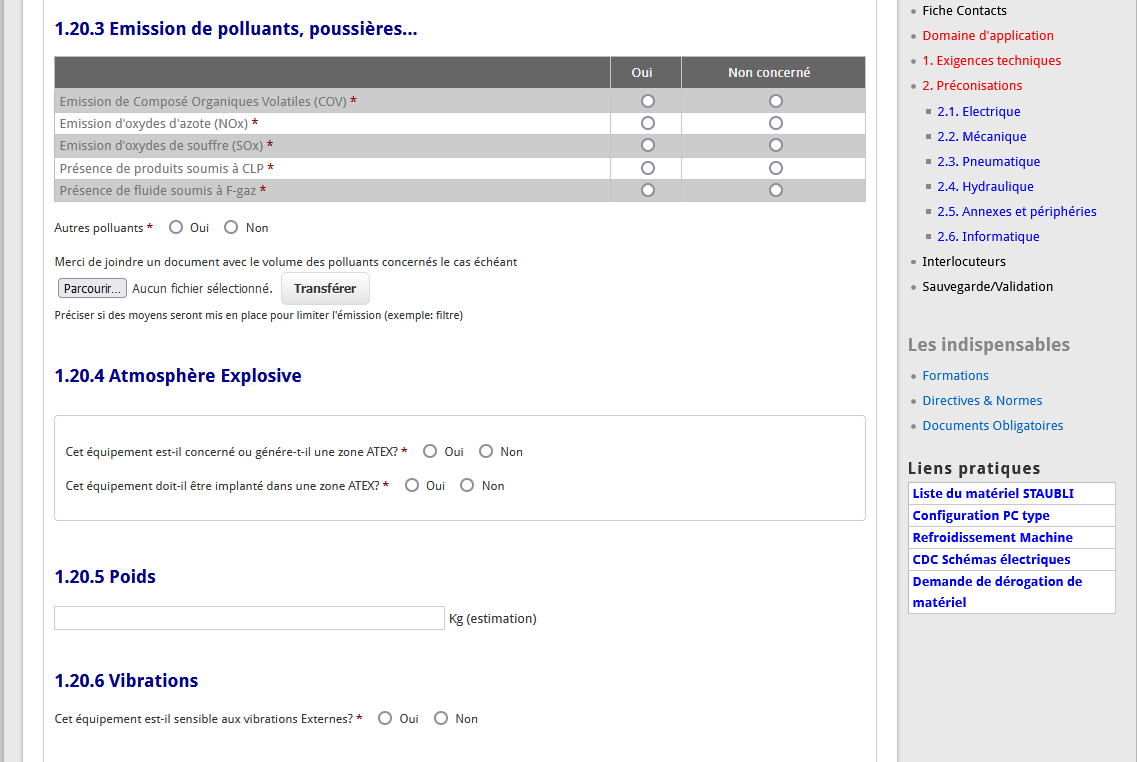Screen dimensions: 1137x762
Task: Select Non for sensible aux vibrations Externes
Action: 441,718
